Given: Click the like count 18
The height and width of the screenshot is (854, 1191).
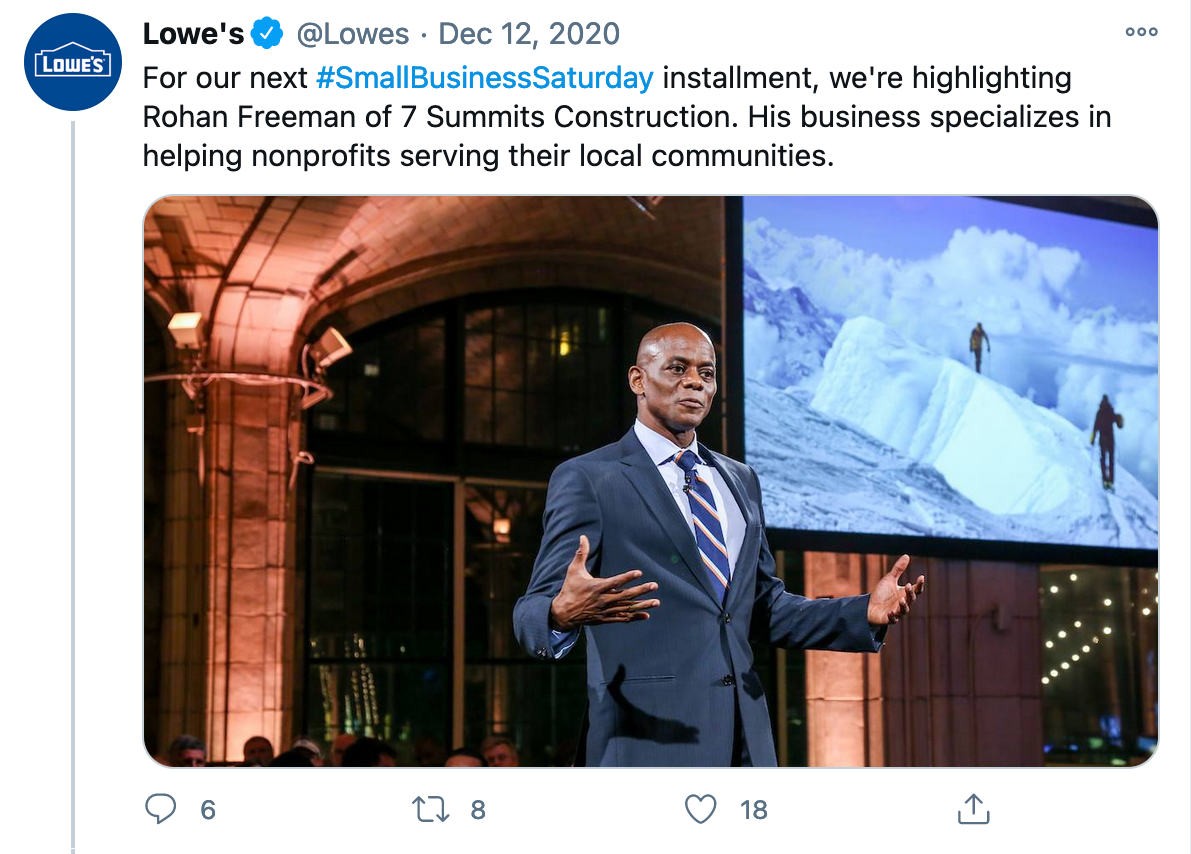Looking at the screenshot, I should tap(753, 810).
